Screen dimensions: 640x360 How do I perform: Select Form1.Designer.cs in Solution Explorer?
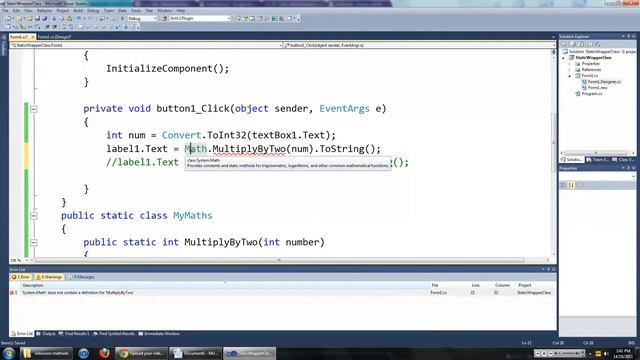tap(601, 82)
